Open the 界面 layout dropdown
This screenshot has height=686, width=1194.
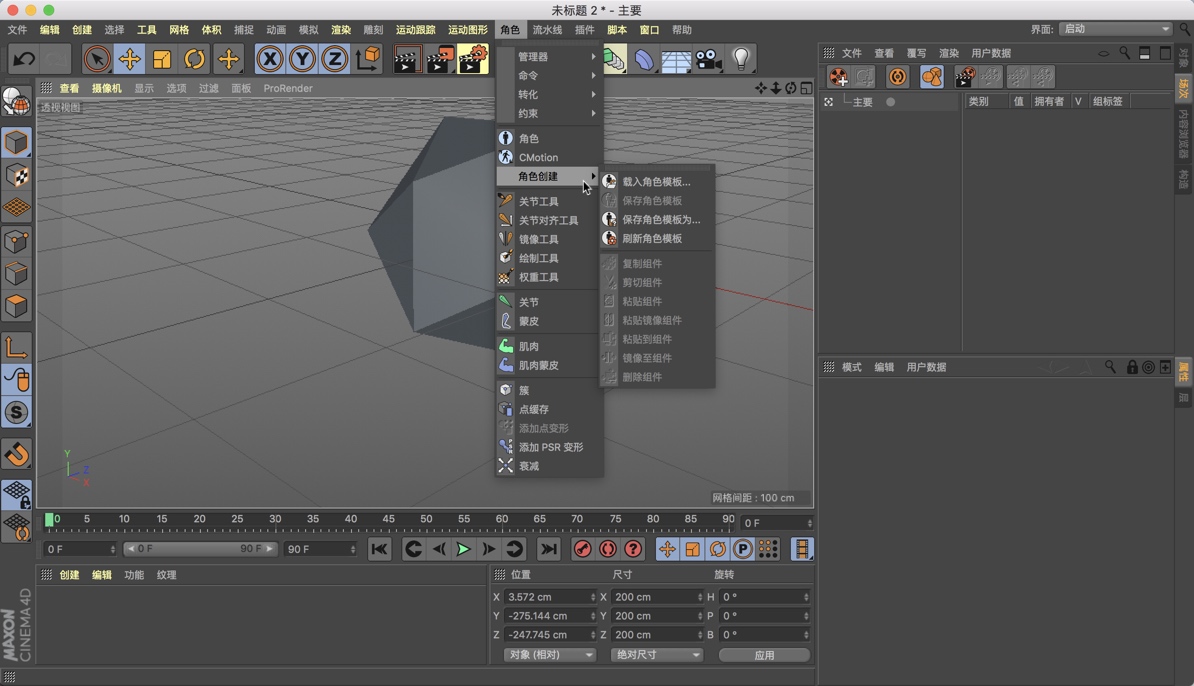1116,29
